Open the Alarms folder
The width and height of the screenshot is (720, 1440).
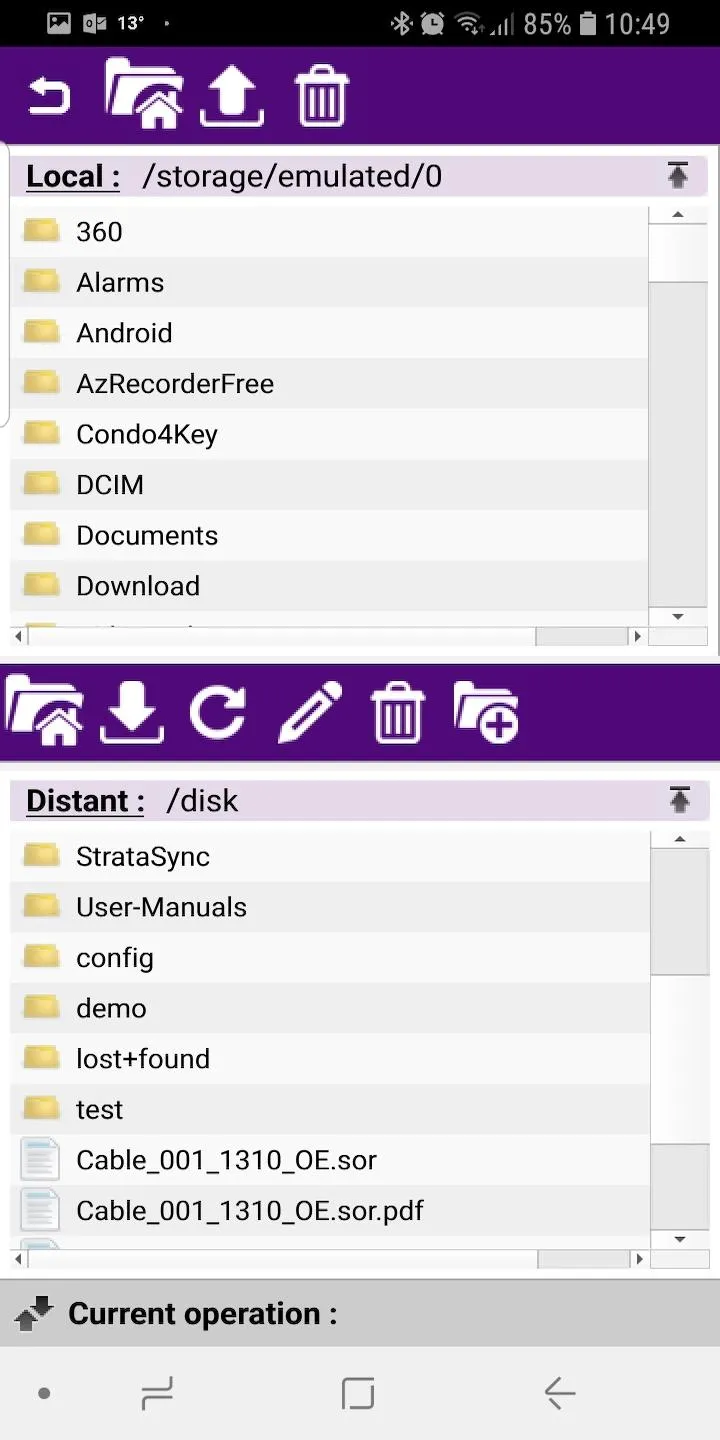[329, 283]
